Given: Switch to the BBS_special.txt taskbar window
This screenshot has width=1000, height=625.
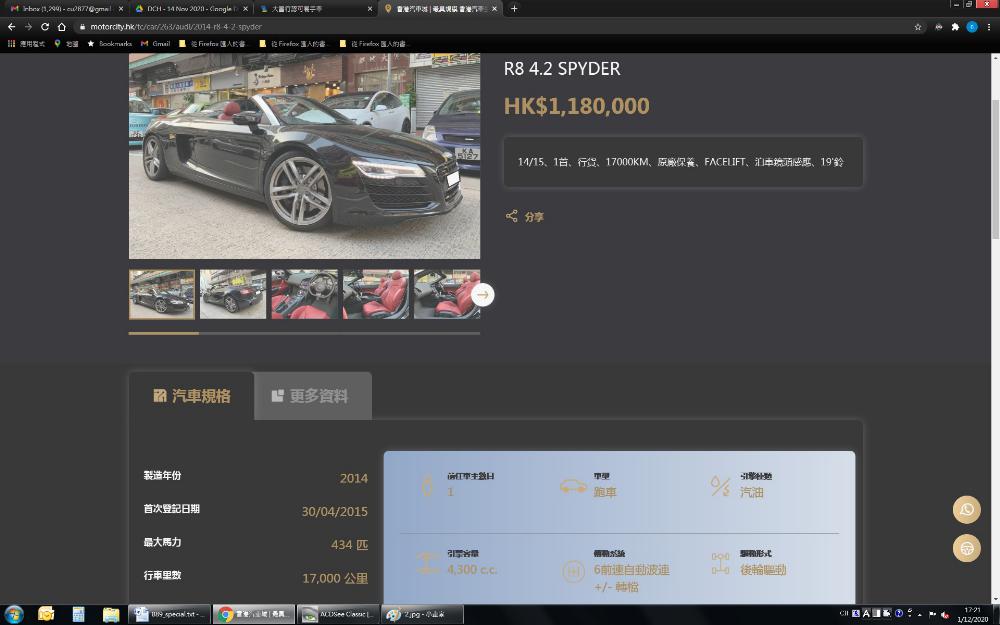Looking at the screenshot, I should pos(170,614).
